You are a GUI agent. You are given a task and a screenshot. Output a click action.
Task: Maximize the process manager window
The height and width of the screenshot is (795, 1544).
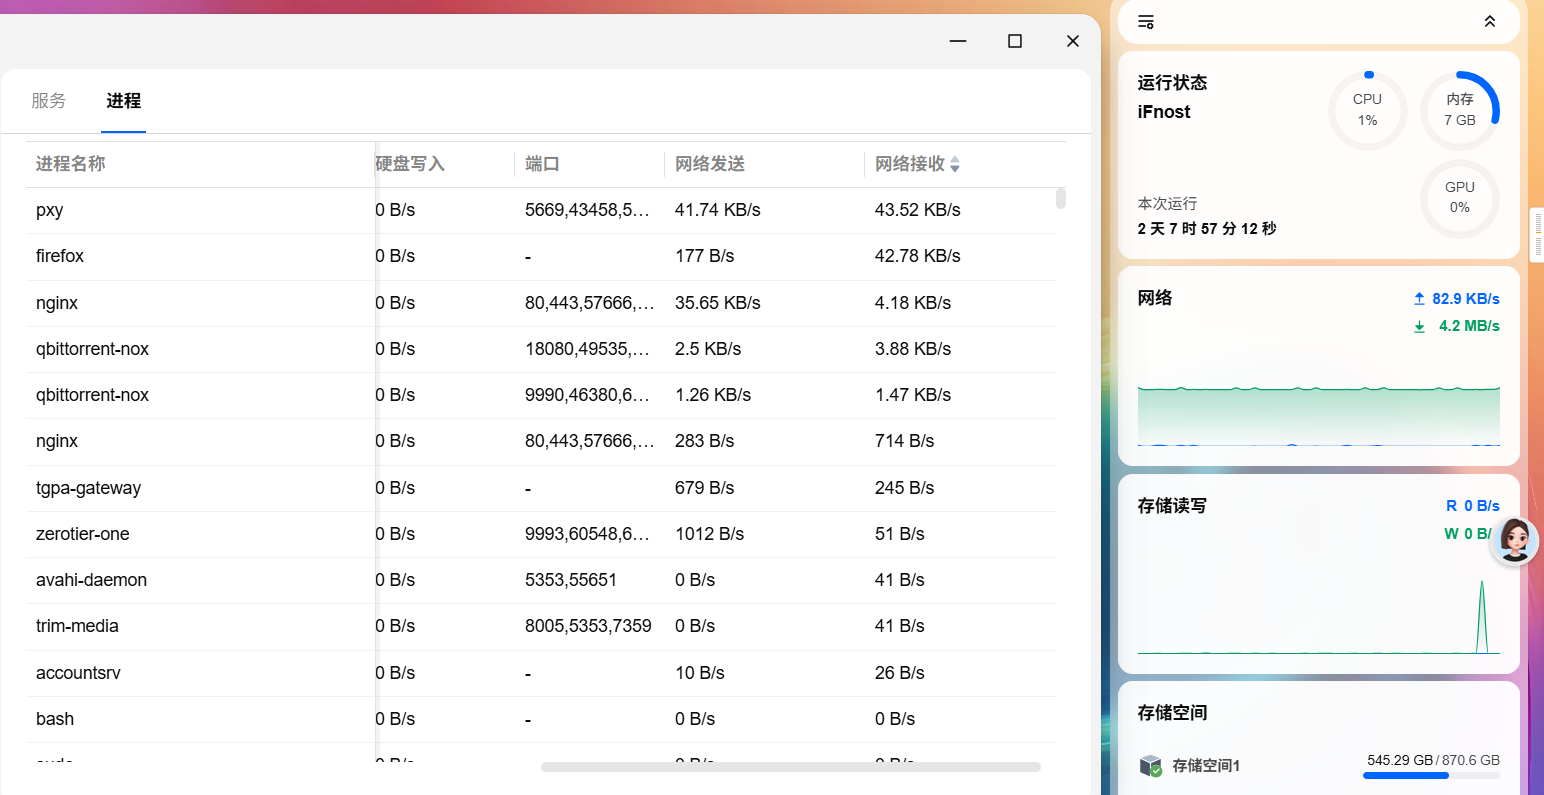[1015, 41]
